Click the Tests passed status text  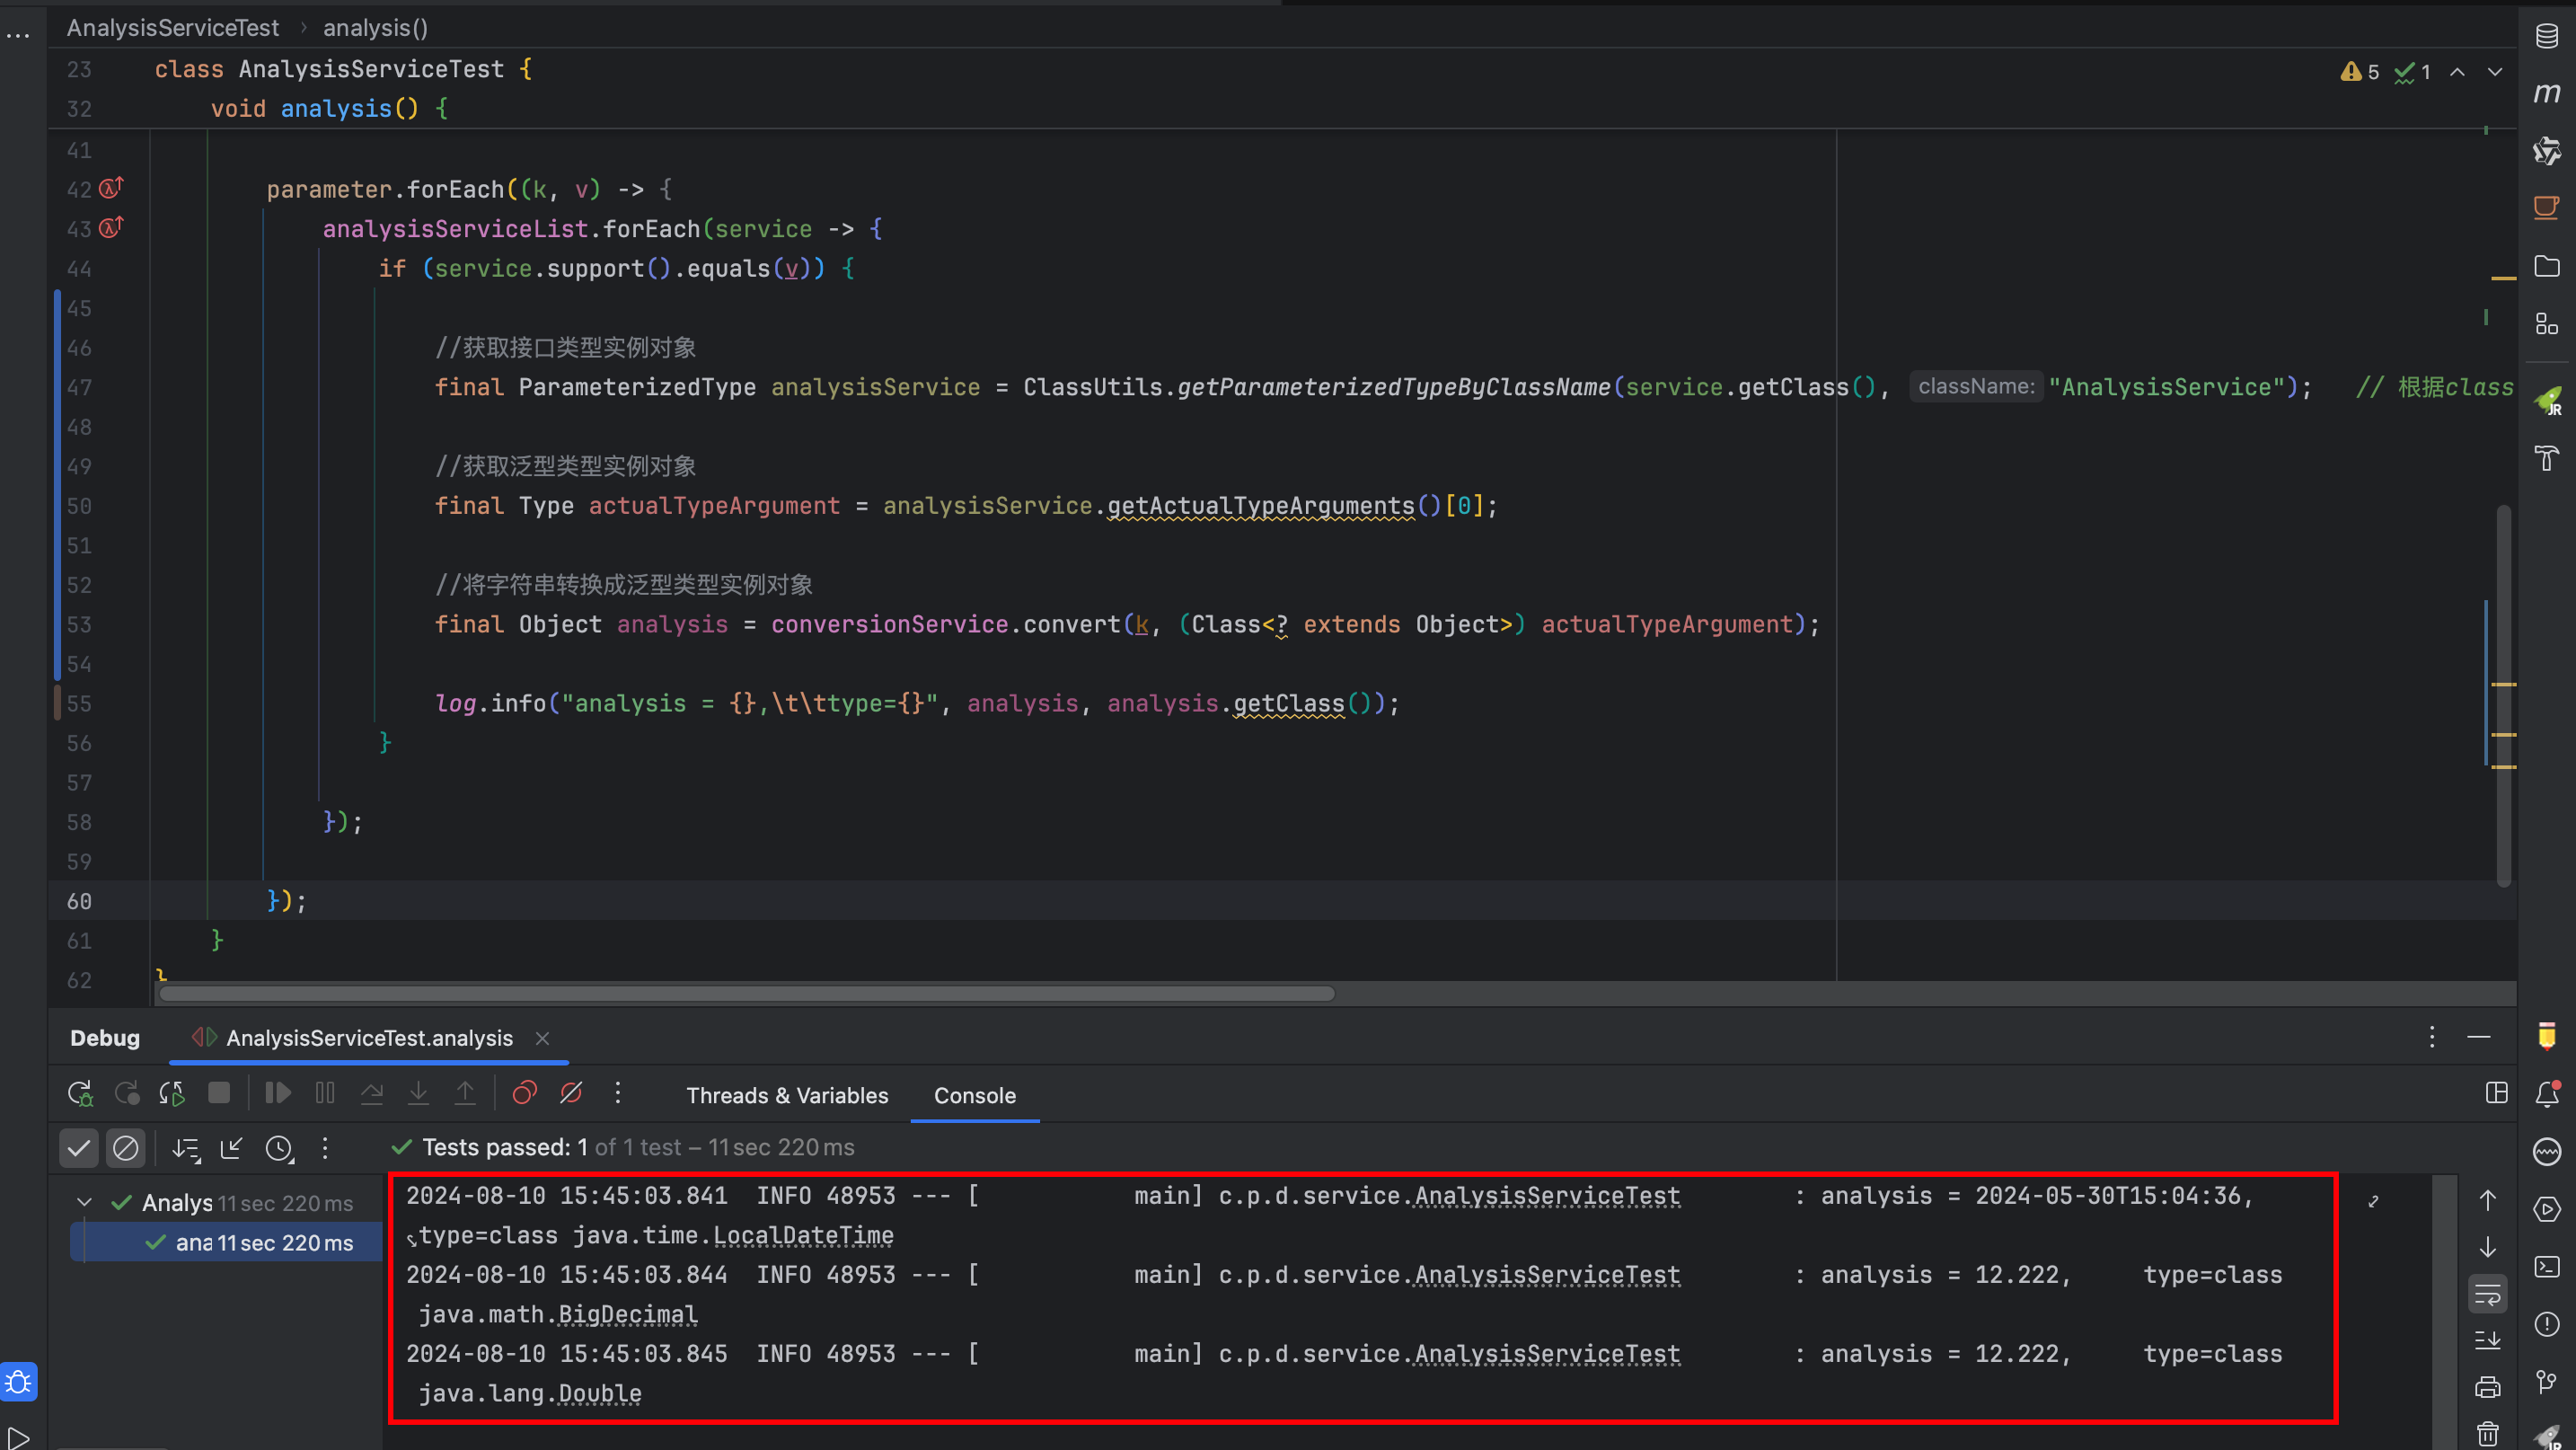coord(638,1147)
